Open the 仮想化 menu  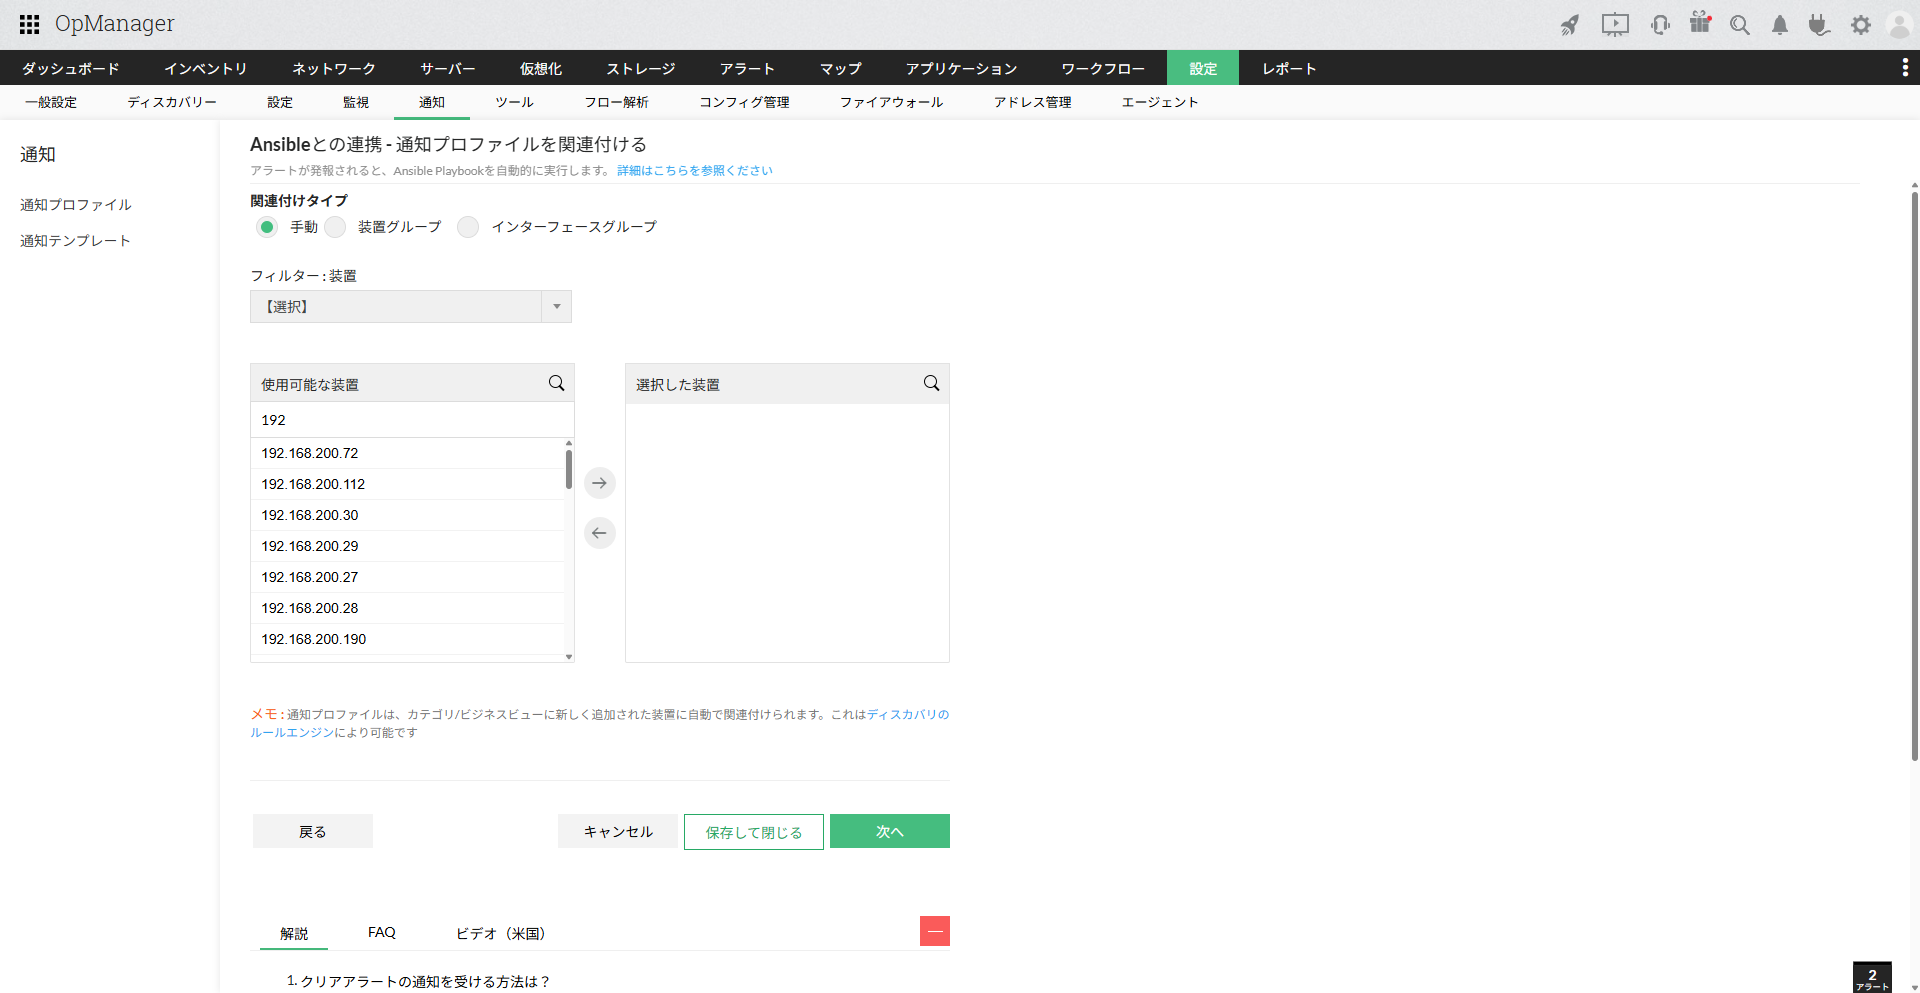[541, 68]
